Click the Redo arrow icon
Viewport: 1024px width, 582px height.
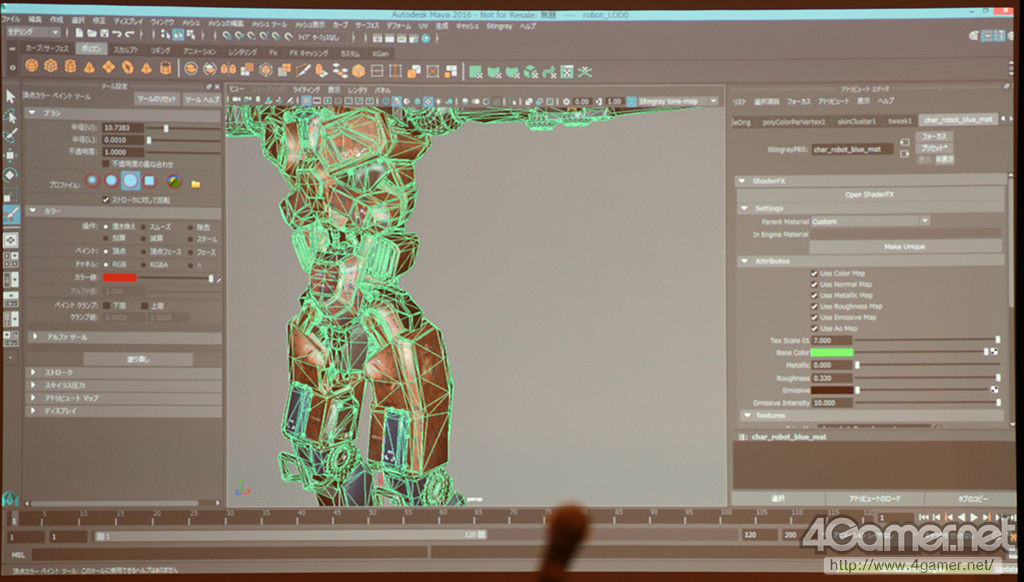pos(129,33)
